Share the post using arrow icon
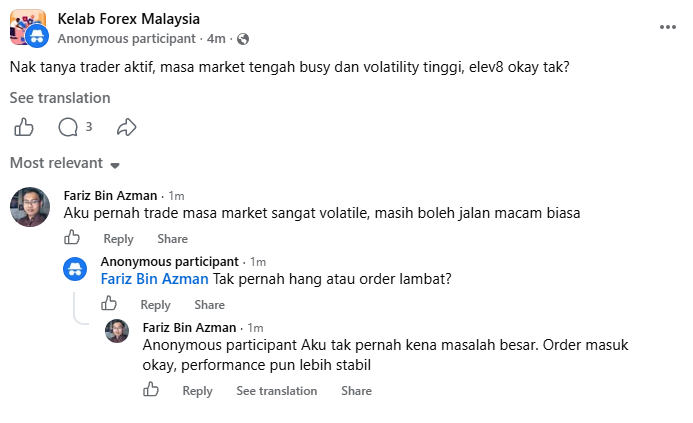The width and height of the screenshot is (693, 423). 126,127
